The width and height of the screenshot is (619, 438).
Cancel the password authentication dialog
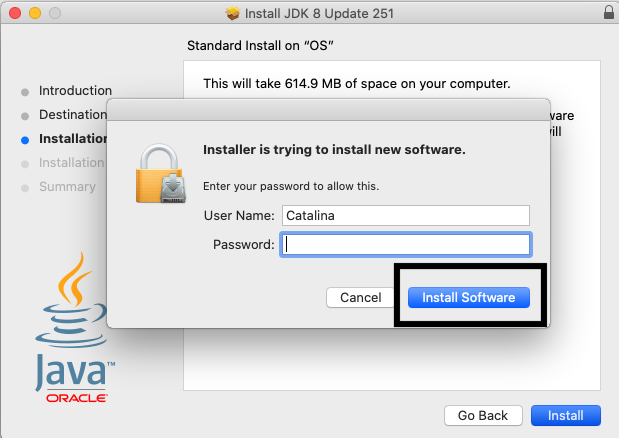coord(360,297)
